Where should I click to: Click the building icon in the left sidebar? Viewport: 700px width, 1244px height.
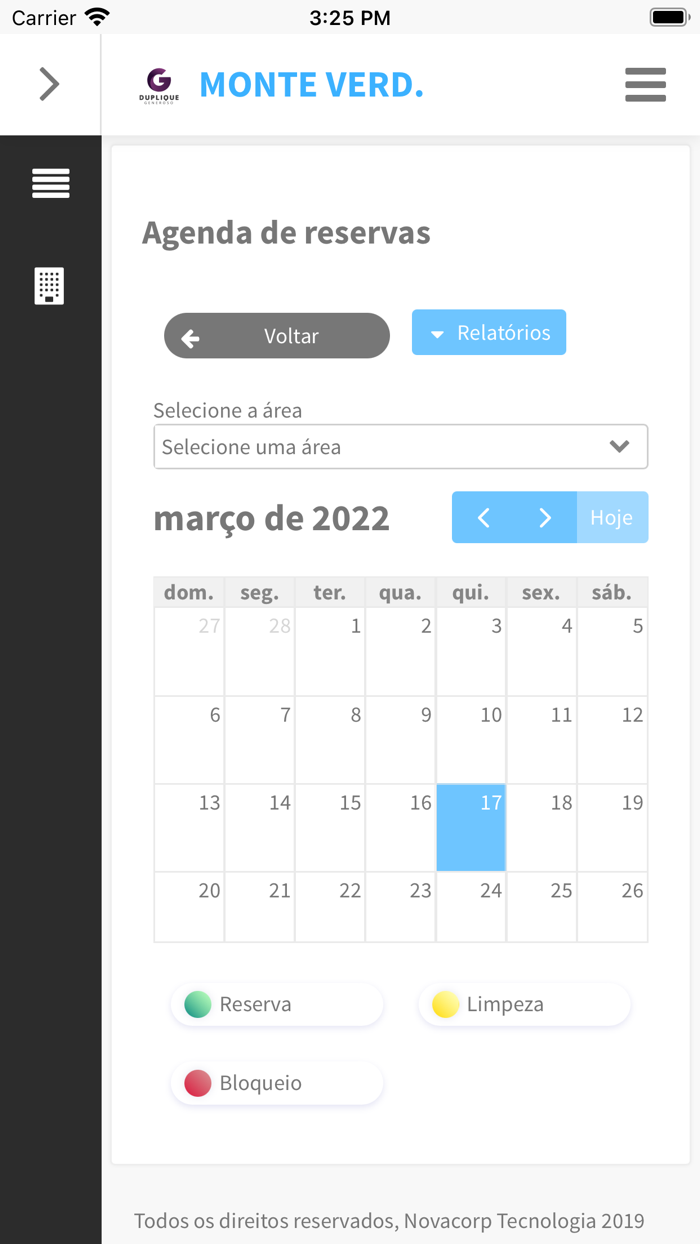coord(50,286)
